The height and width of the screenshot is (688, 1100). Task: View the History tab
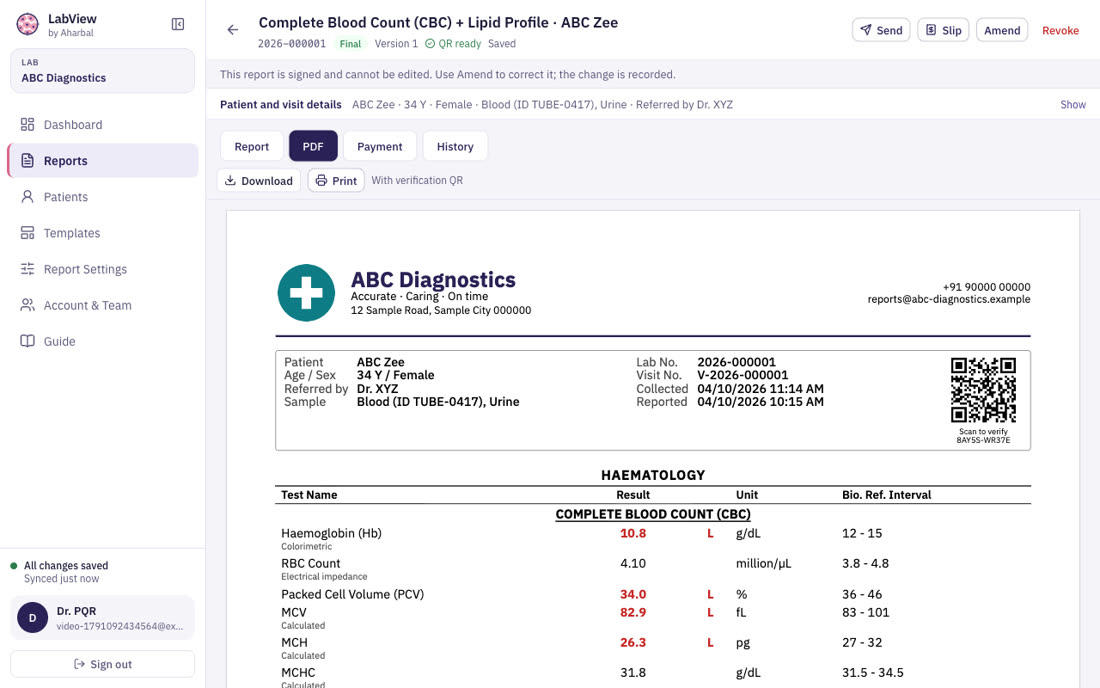coord(455,146)
